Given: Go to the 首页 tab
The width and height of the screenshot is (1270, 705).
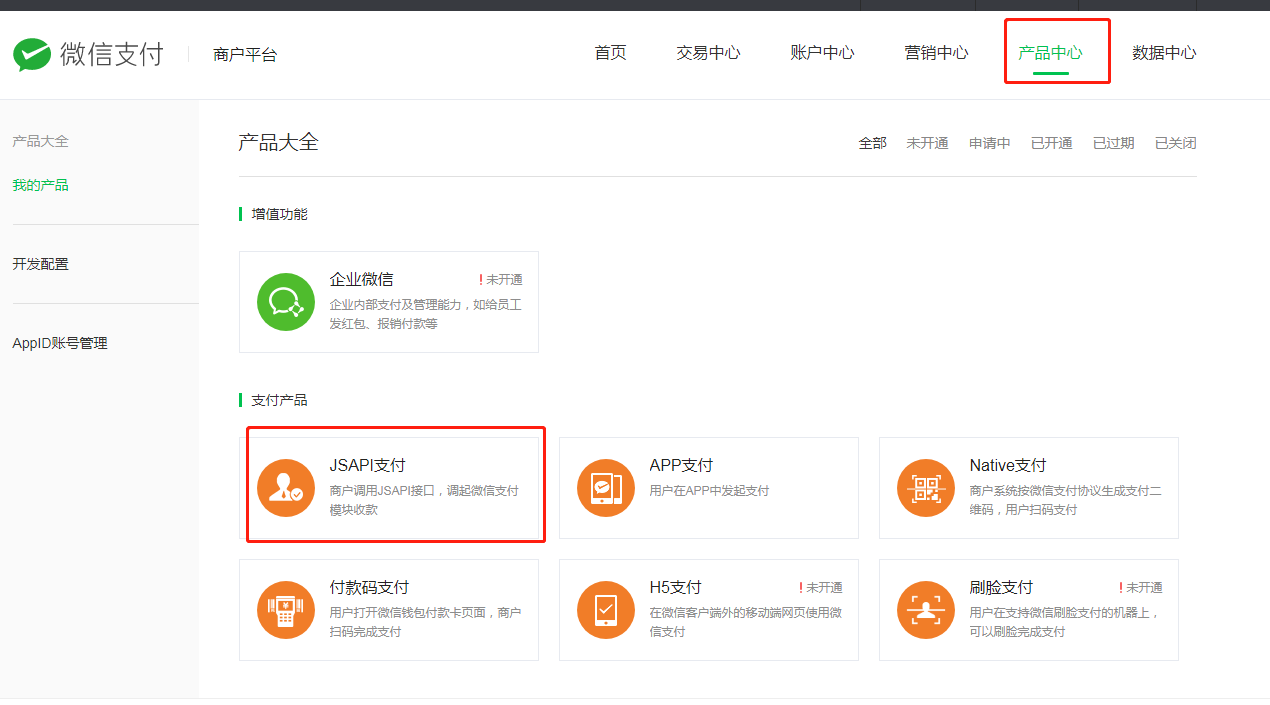Looking at the screenshot, I should pyautogui.click(x=610, y=53).
